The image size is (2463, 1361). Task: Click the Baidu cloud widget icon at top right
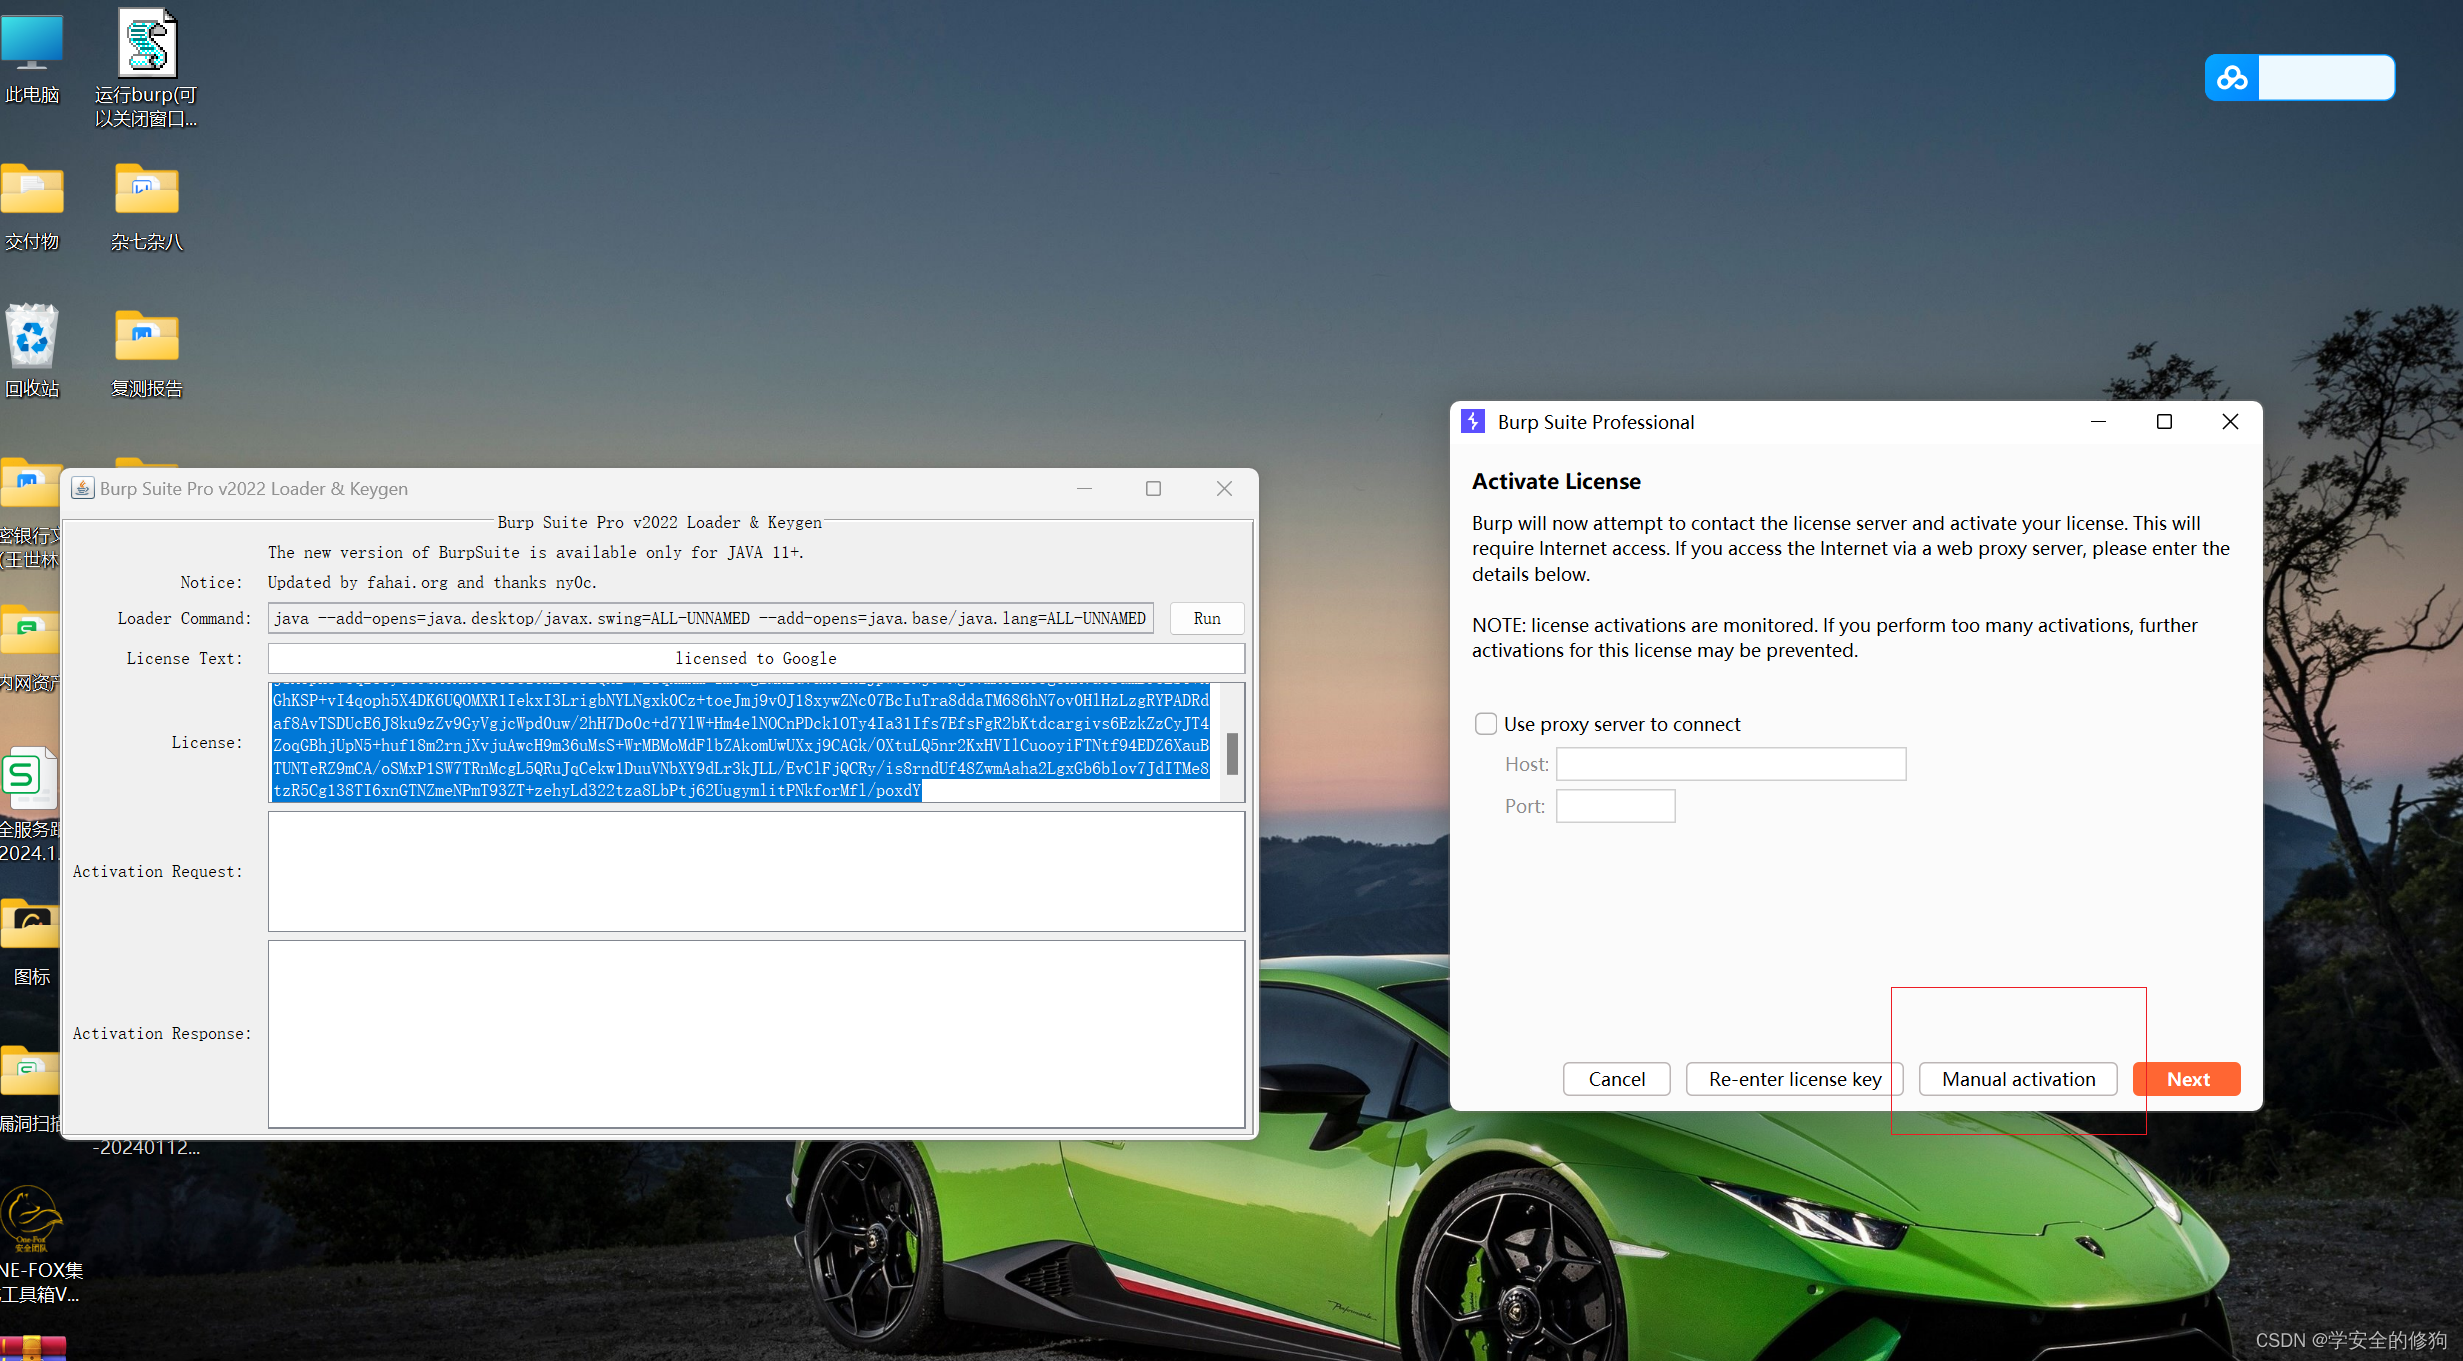click(x=2232, y=78)
